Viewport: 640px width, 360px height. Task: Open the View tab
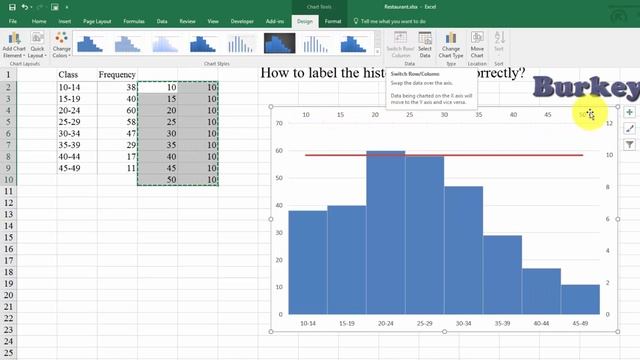coord(213,21)
